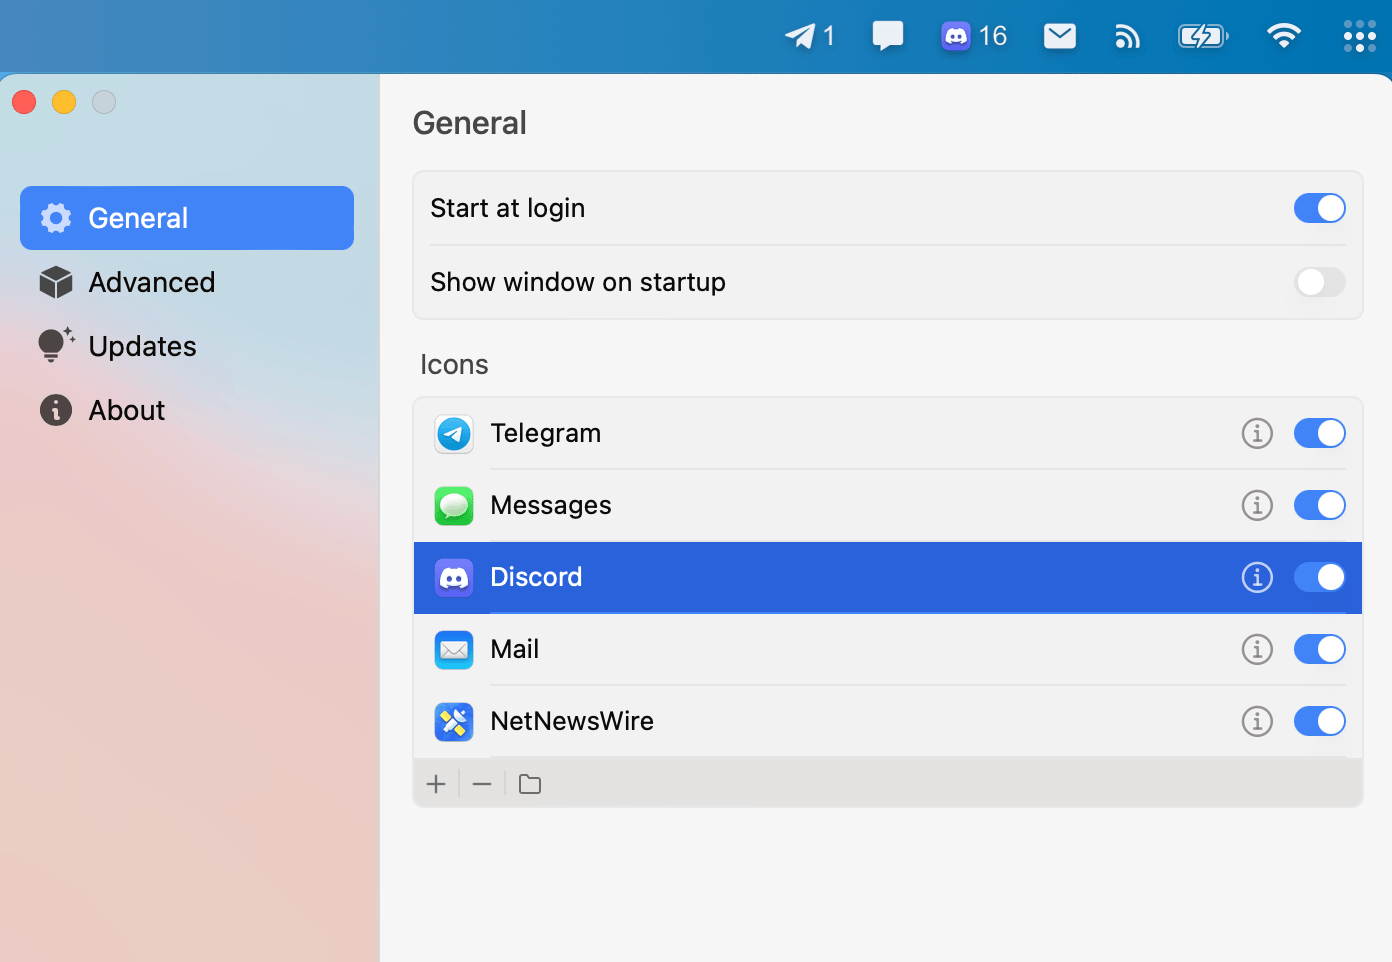Select the Messages row label
The image size is (1392, 962).
[551, 505]
